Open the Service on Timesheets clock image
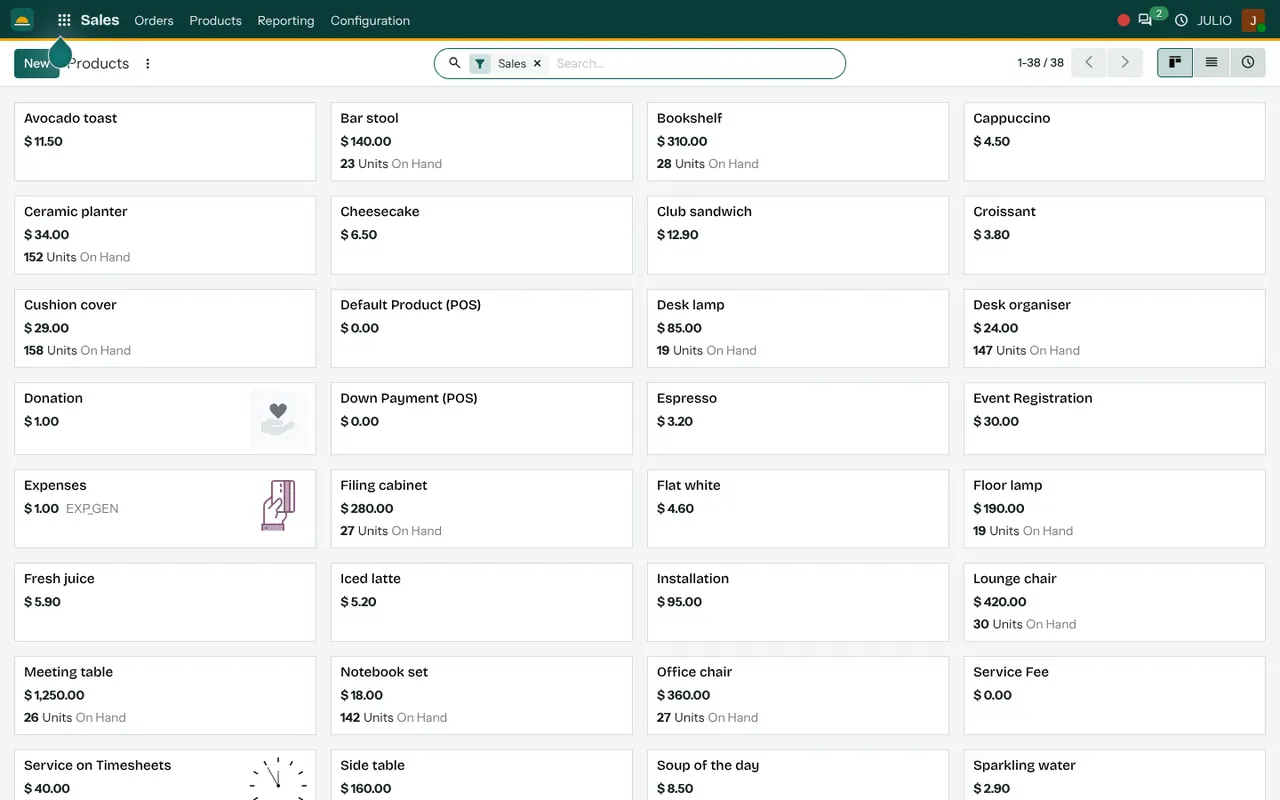 point(278,779)
